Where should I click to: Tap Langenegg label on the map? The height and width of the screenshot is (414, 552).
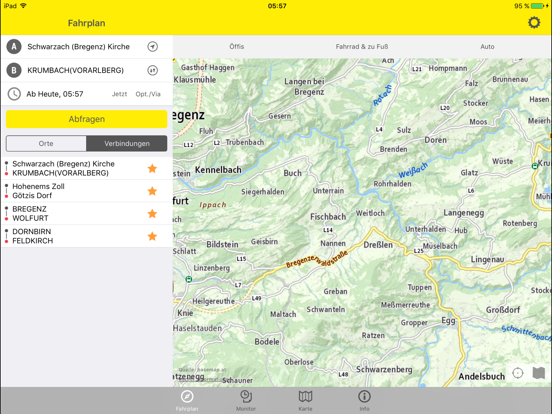464,213
